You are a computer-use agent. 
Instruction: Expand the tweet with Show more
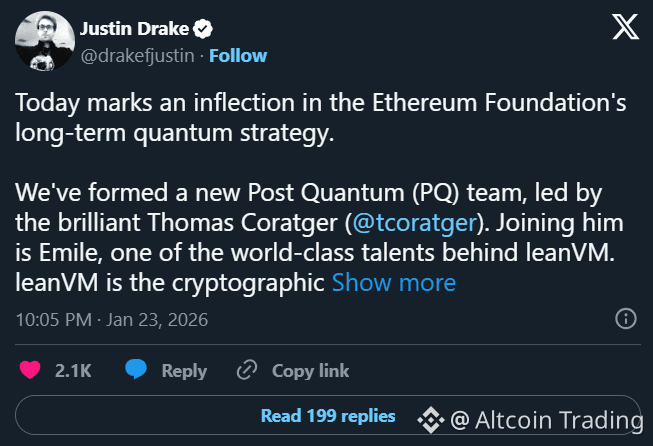point(393,283)
